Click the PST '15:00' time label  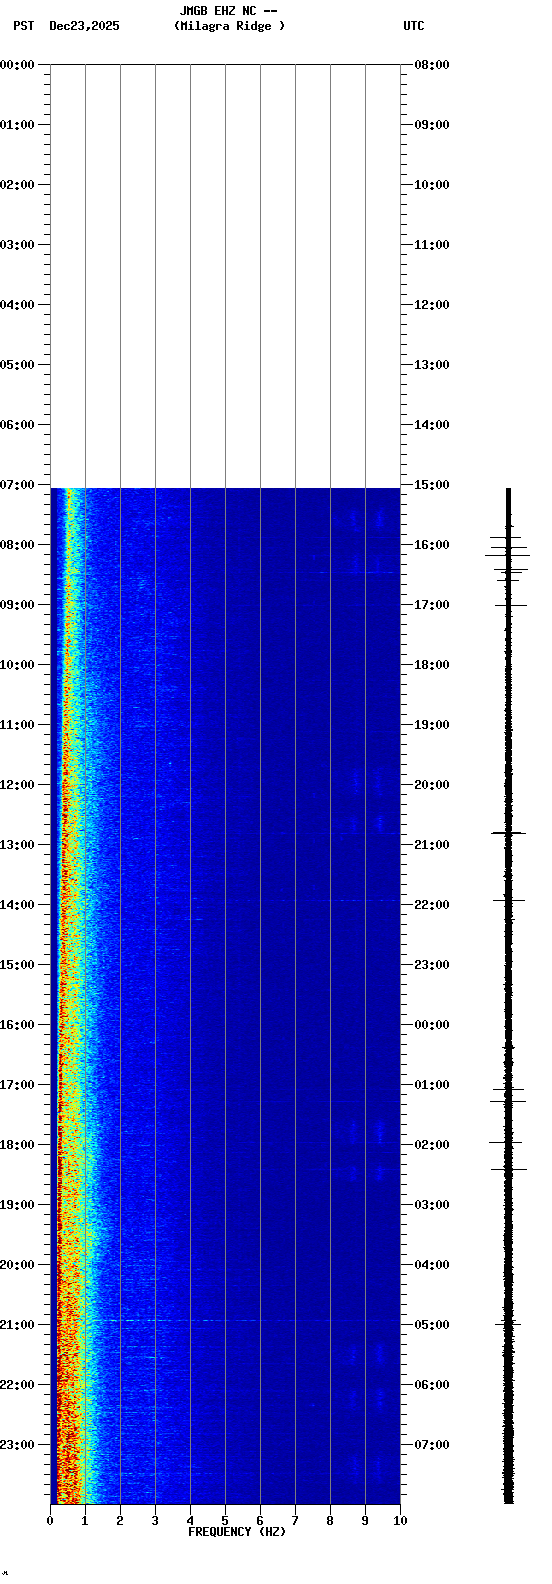point(17,965)
